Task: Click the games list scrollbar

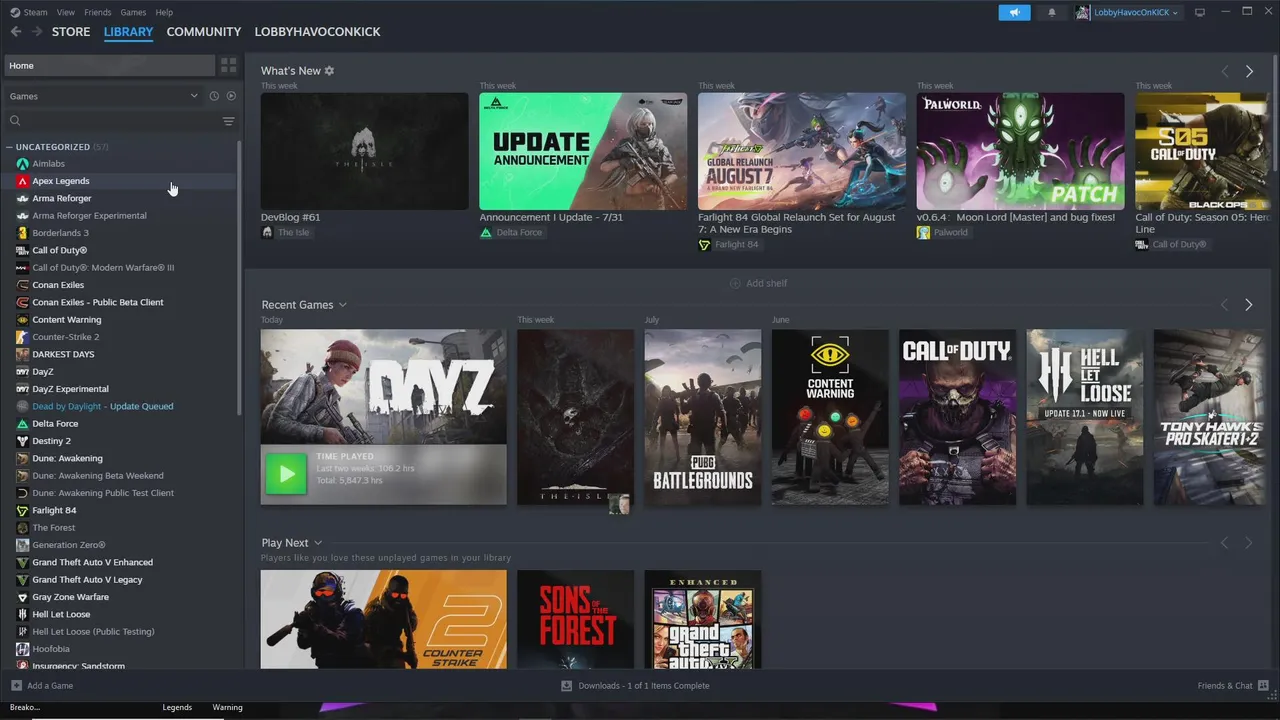Action: point(239,280)
